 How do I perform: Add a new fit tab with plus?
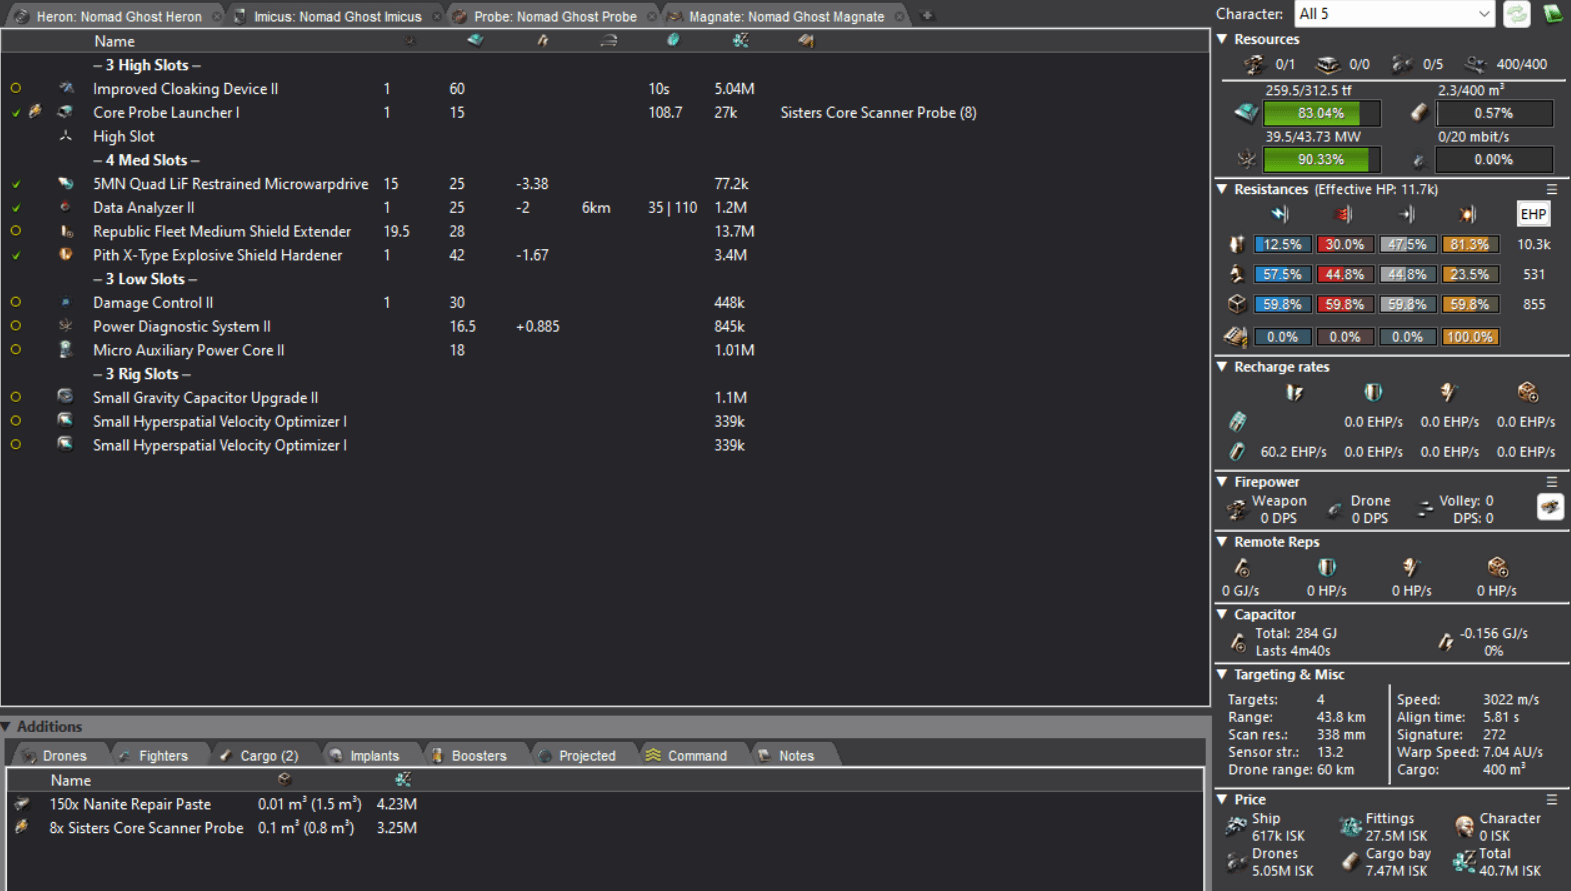pyautogui.click(x=927, y=16)
